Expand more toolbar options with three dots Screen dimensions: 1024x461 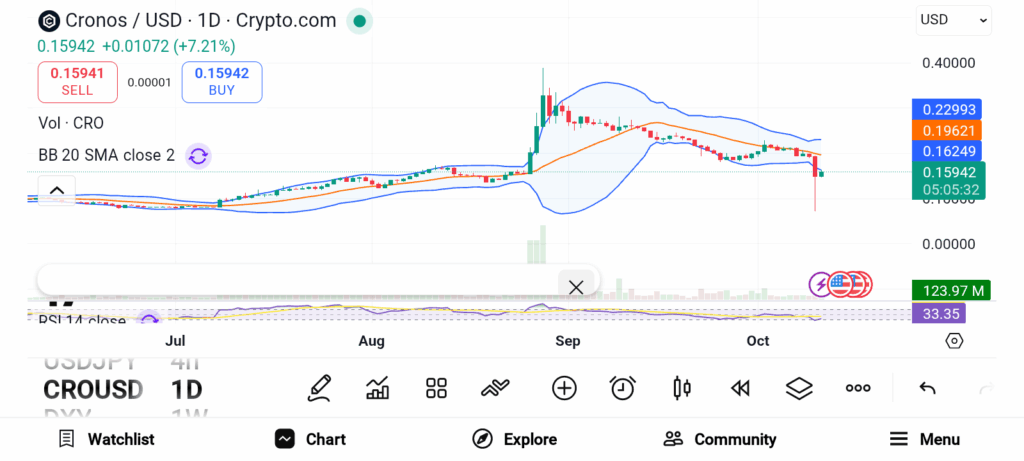pyautogui.click(x=858, y=388)
